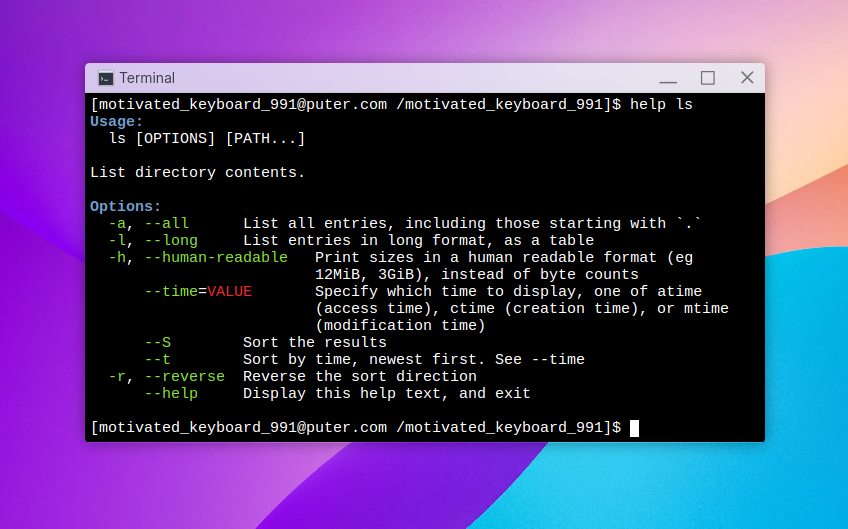This screenshot has width=848, height=529.
Task: Close the Terminal window
Action: coord(747,78)
